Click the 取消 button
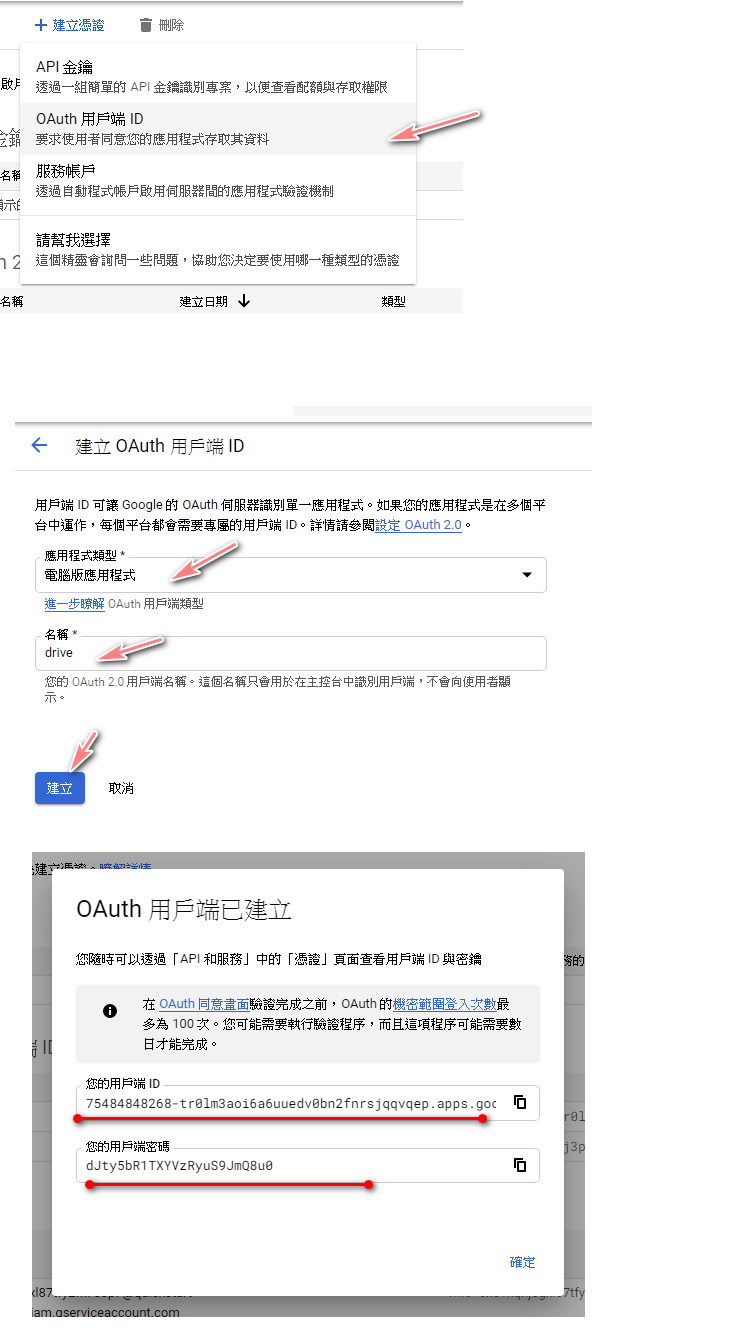This screenshot has height=1336, width=750. pos(121,788)
